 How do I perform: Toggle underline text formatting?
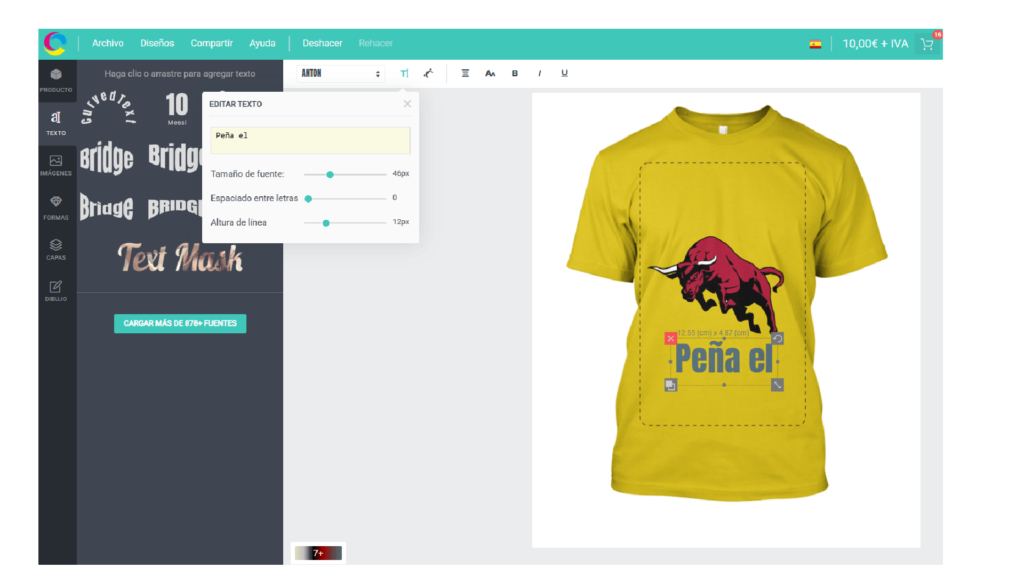coord(565,73)
